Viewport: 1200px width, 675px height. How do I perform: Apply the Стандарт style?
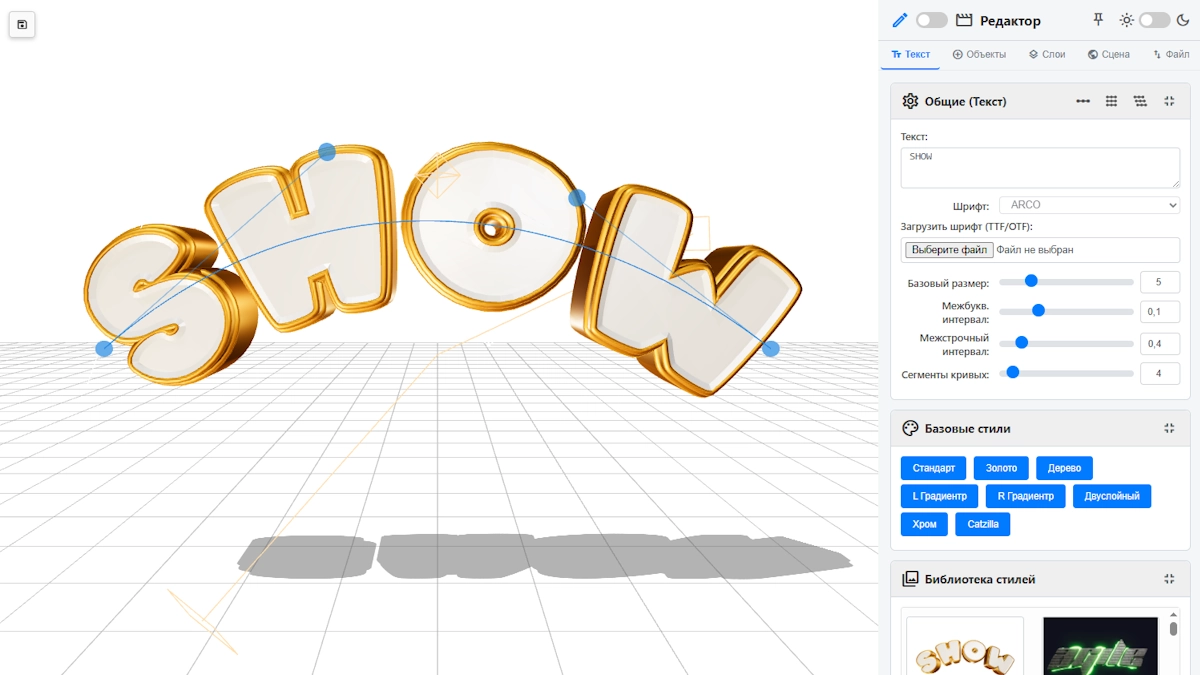(x=934, y=468)
